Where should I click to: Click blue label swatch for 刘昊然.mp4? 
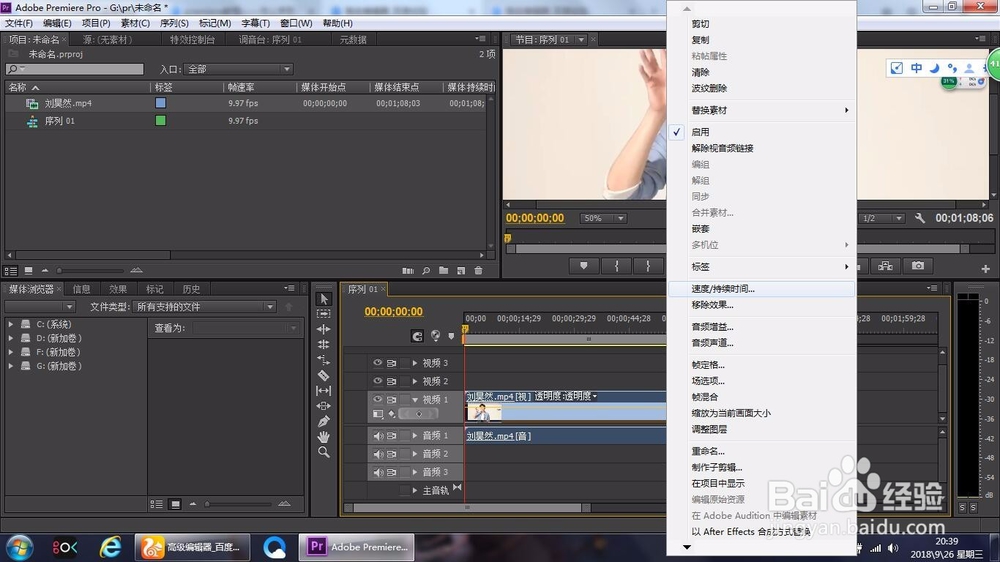161,103
